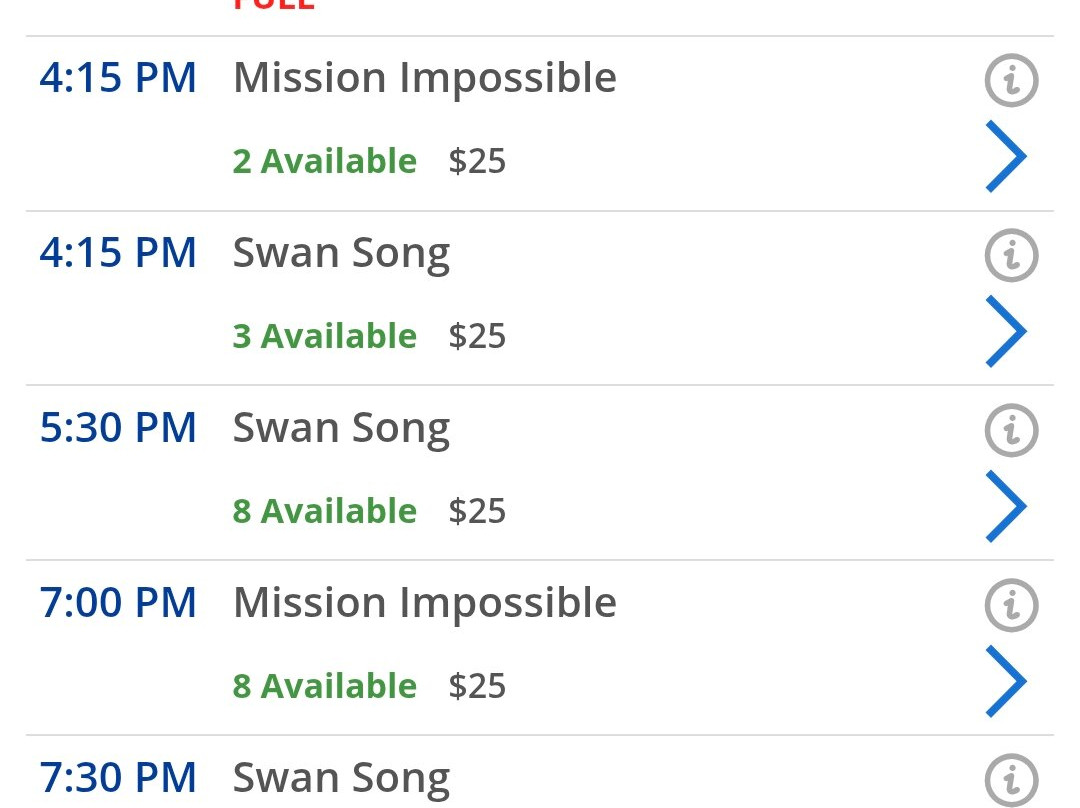Tap the 7:30 PM showtime label
The image size is (1080, 808).
(x=118, y=777)
